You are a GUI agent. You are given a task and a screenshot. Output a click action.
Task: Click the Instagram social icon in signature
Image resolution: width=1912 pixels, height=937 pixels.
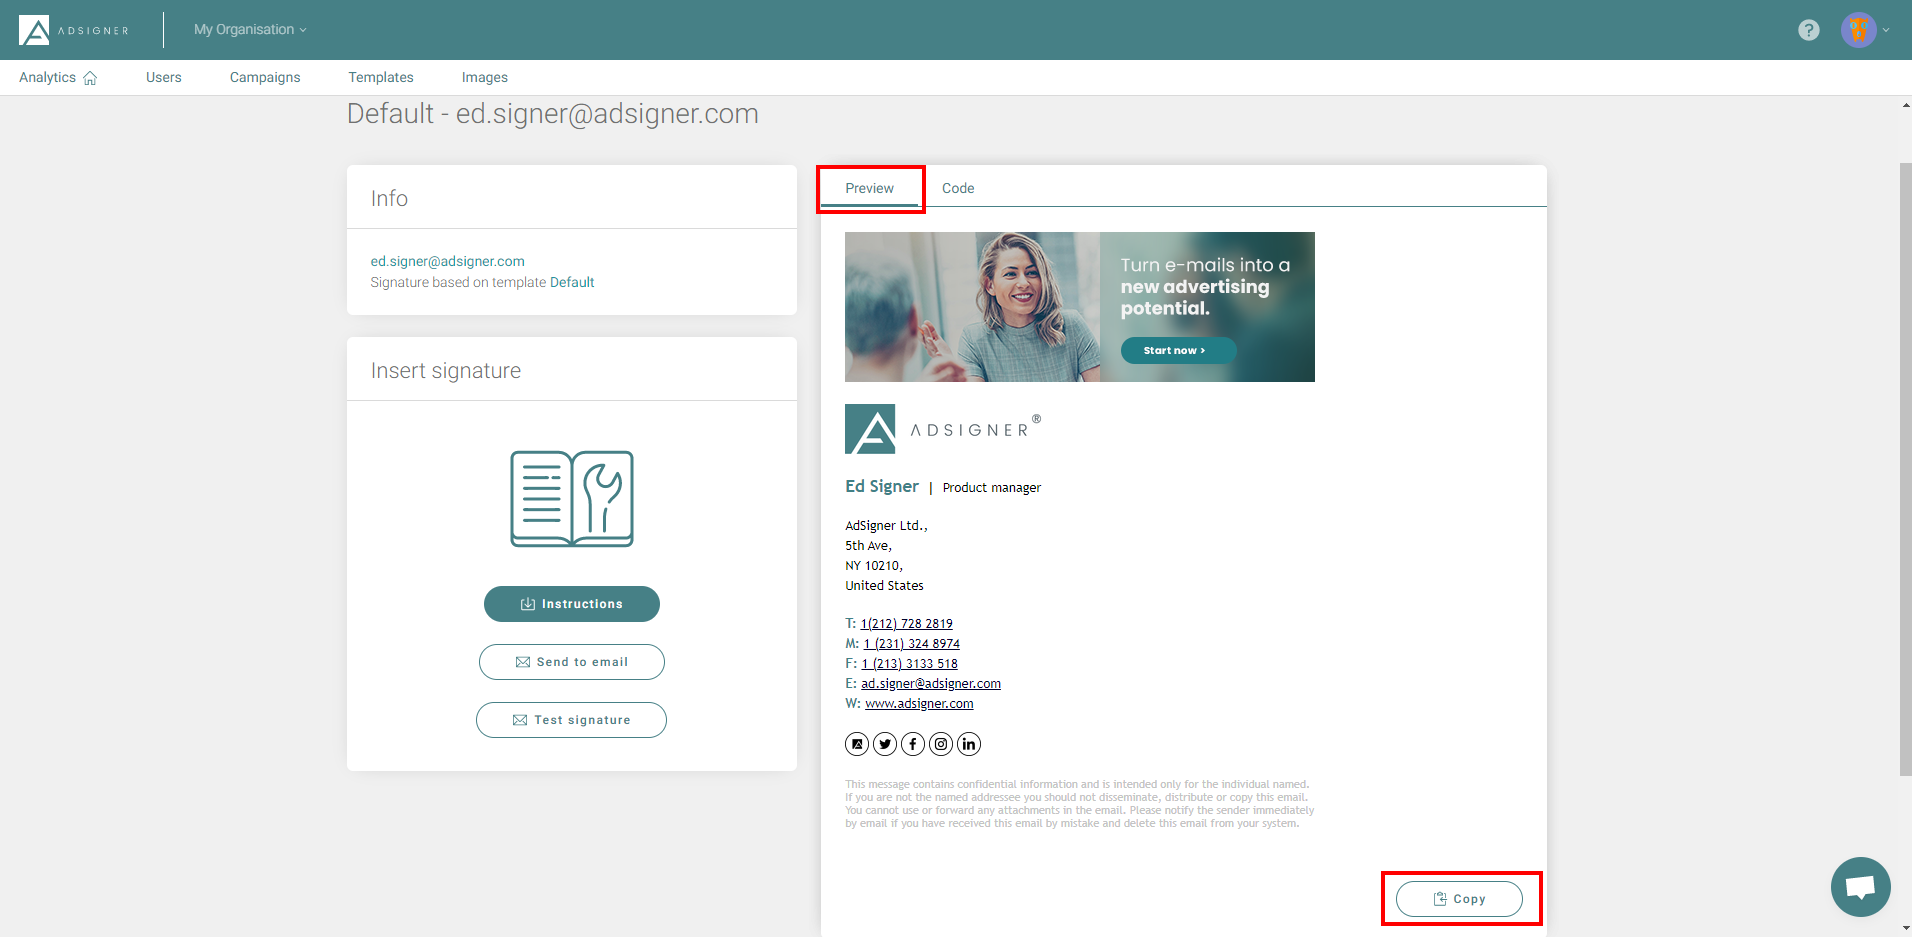coord(941,744)
